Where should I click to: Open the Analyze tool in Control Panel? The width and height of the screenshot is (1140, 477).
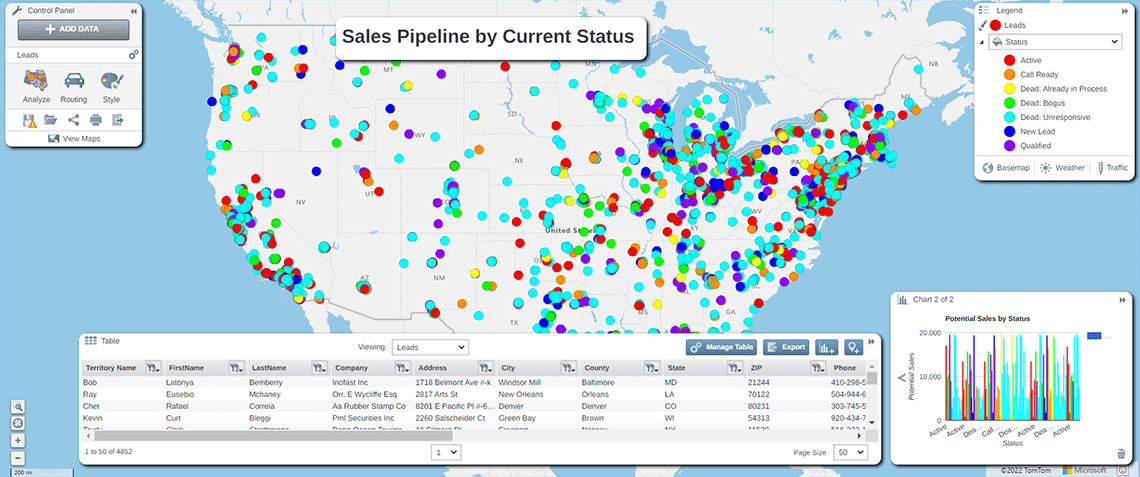(36, 87)
